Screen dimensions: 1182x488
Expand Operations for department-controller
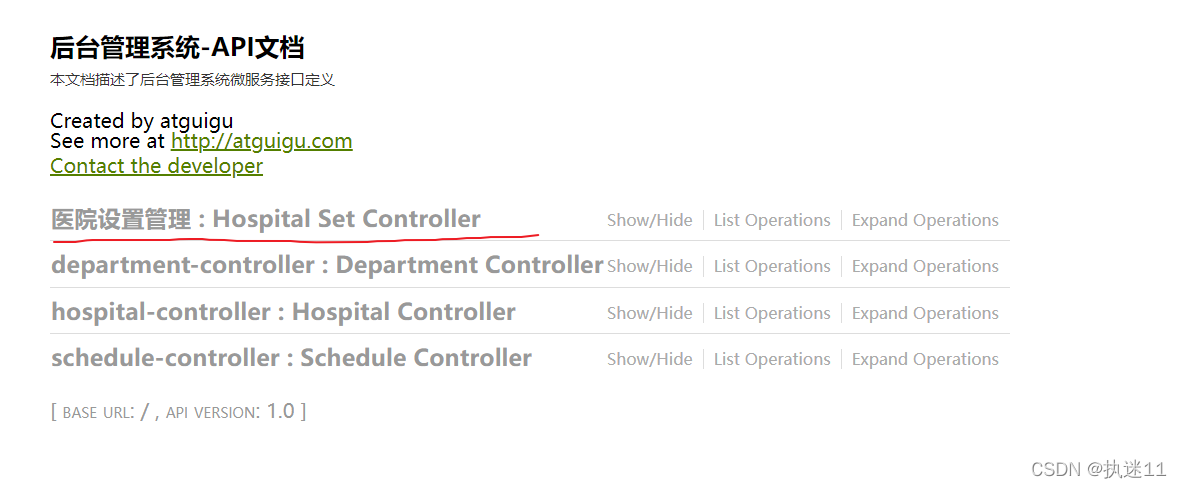point(925,266)
